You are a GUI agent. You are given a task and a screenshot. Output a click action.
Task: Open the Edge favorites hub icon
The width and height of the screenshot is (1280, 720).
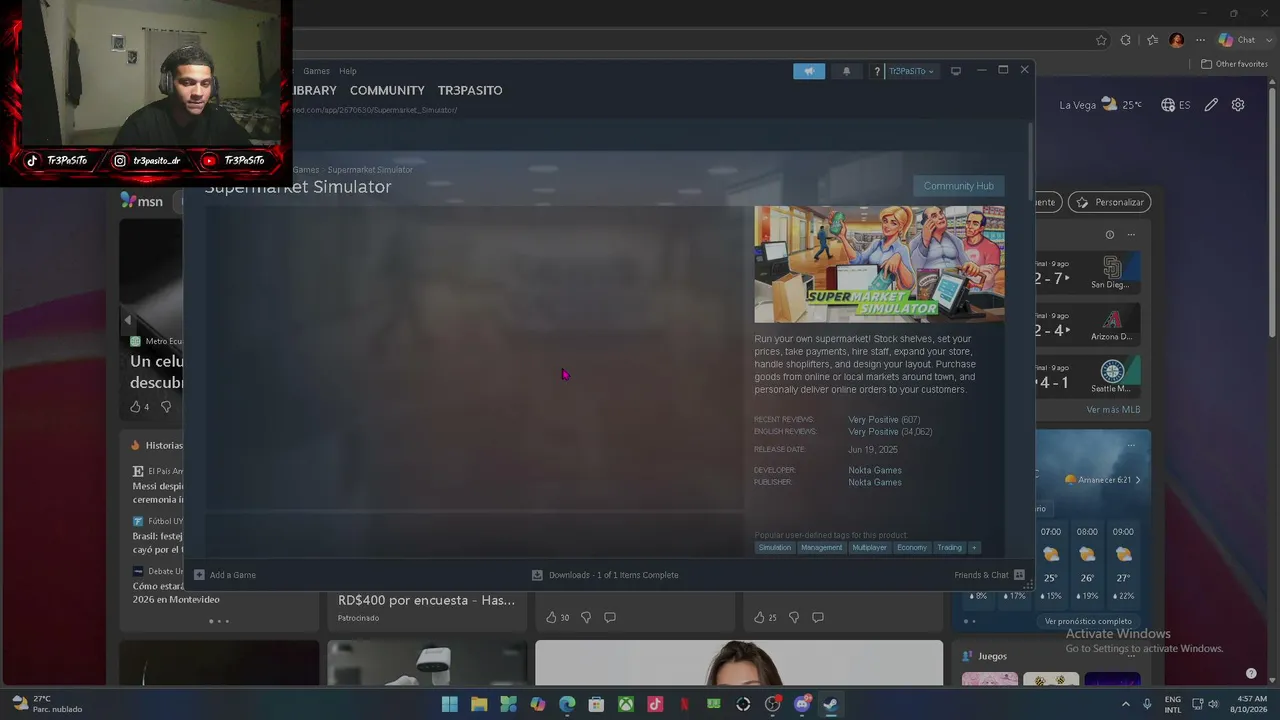click(x=1152, y=40)
